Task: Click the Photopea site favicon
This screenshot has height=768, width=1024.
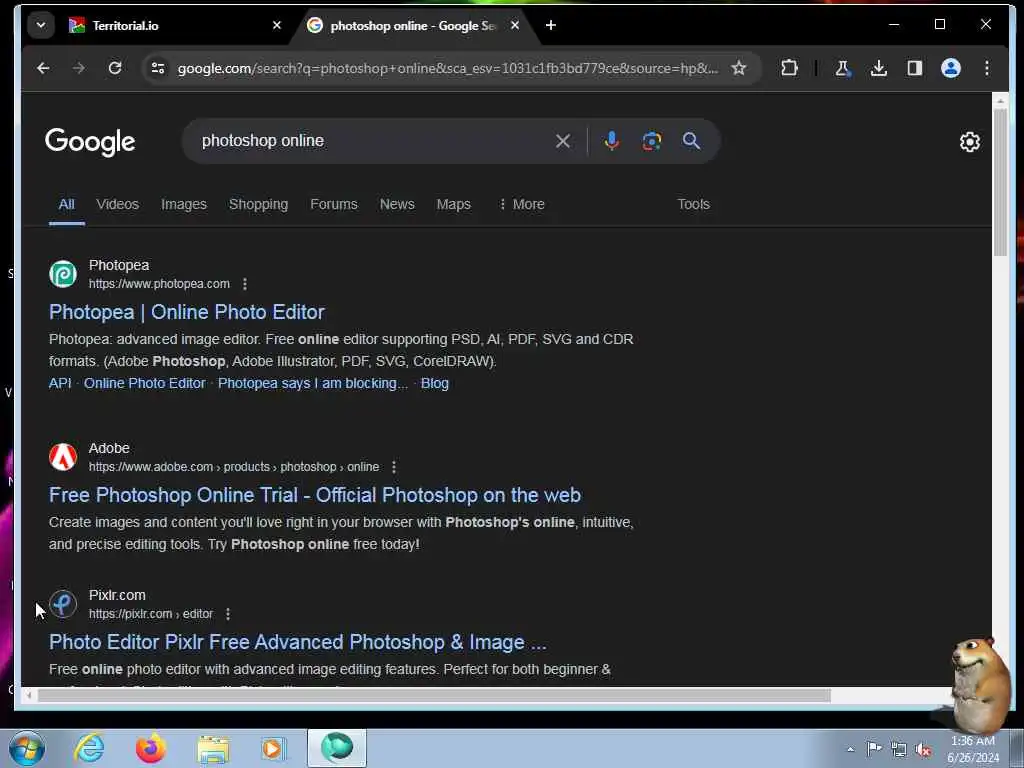Action: pyautogui.click(x=63, y=274)
